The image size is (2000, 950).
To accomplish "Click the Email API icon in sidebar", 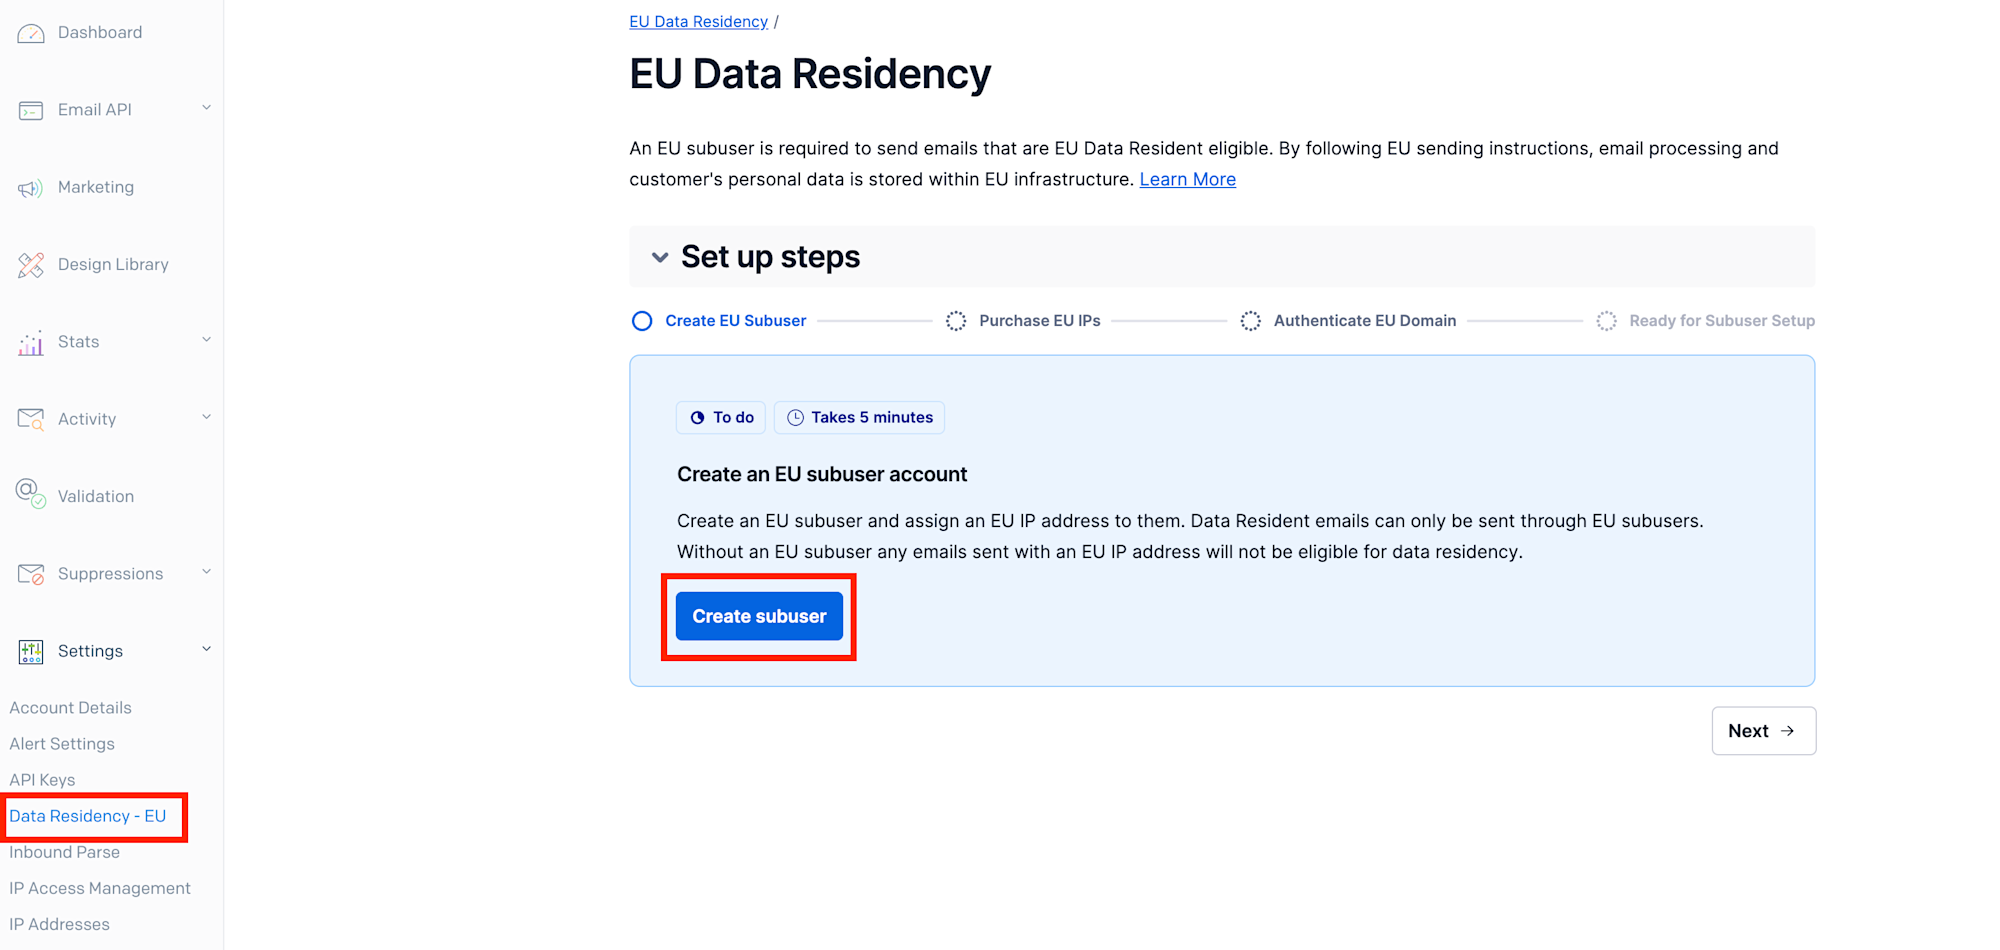I will coord(31,110).
